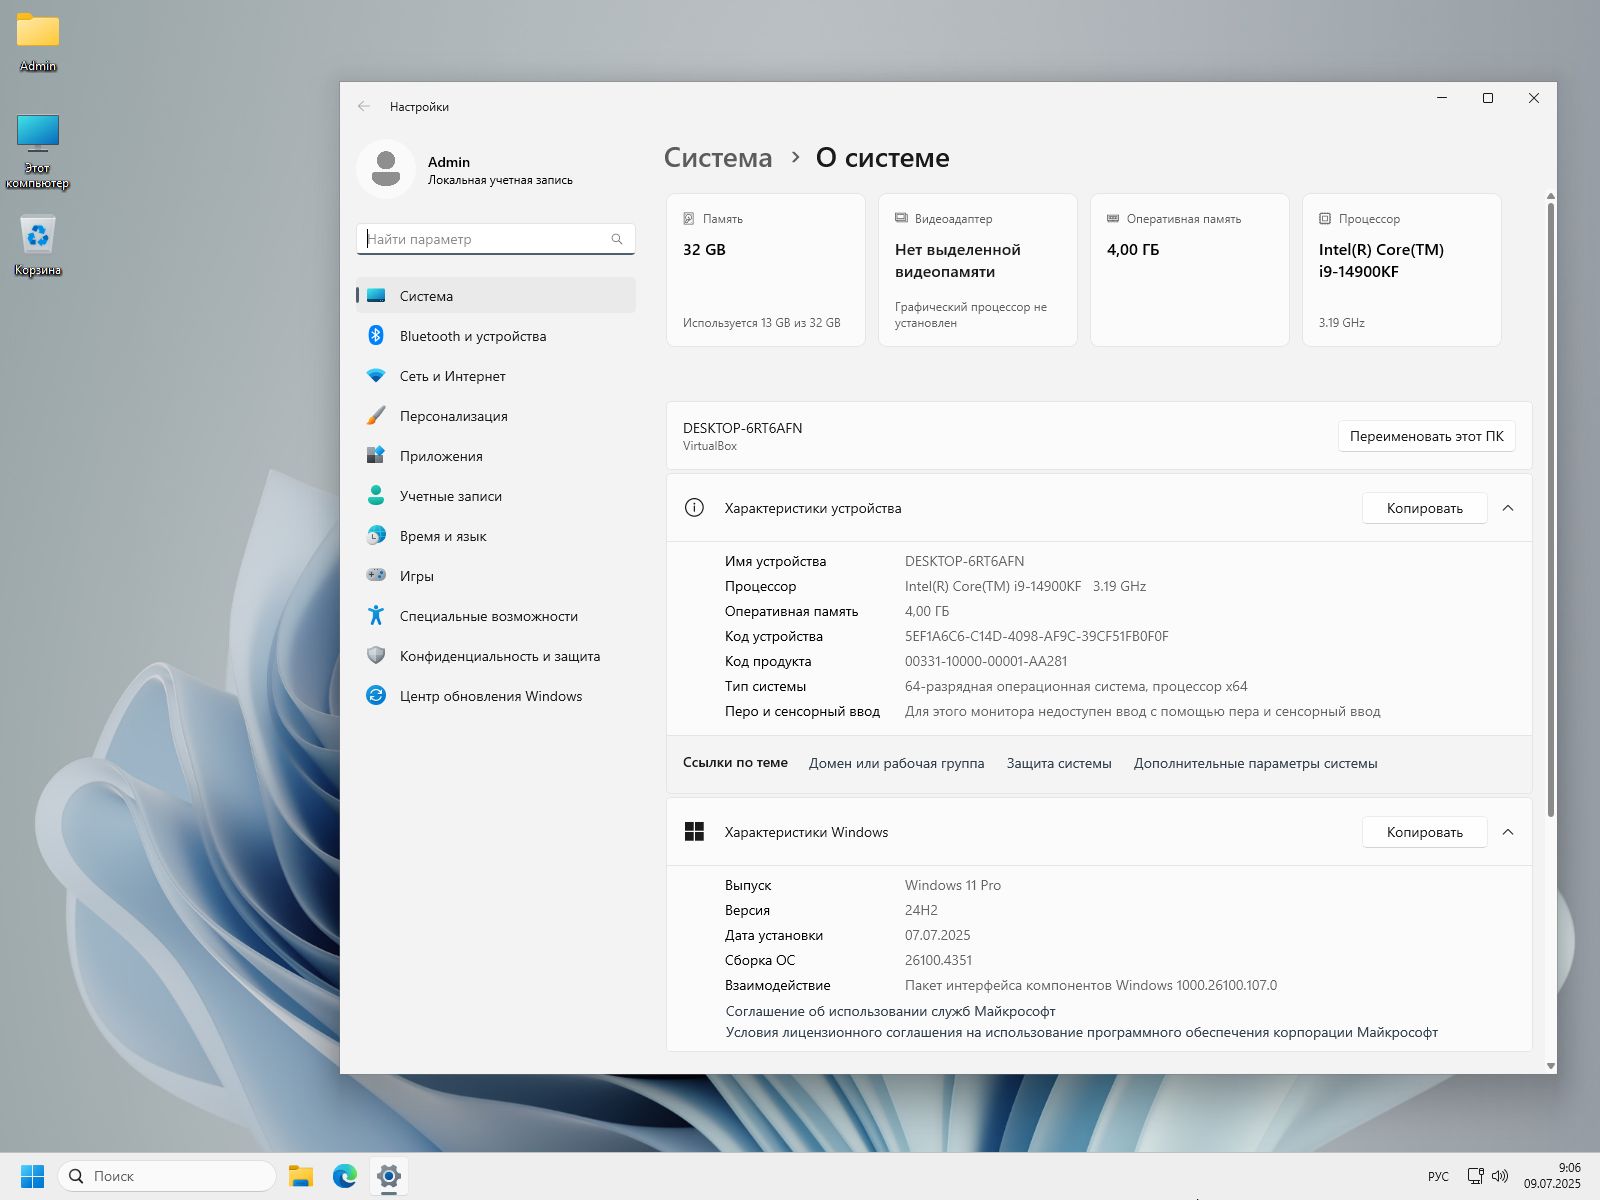Viewport: 1600px width, 1200px height.
Task: Click the Windows 11 Pro edition value
Action: pyautogui.click(x=953, y=885)
